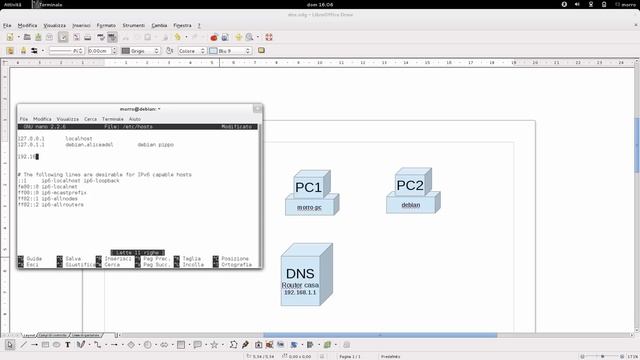Select the Text tool marked T
The height and width of the screenshot is (360, 640).
(68, 345)
